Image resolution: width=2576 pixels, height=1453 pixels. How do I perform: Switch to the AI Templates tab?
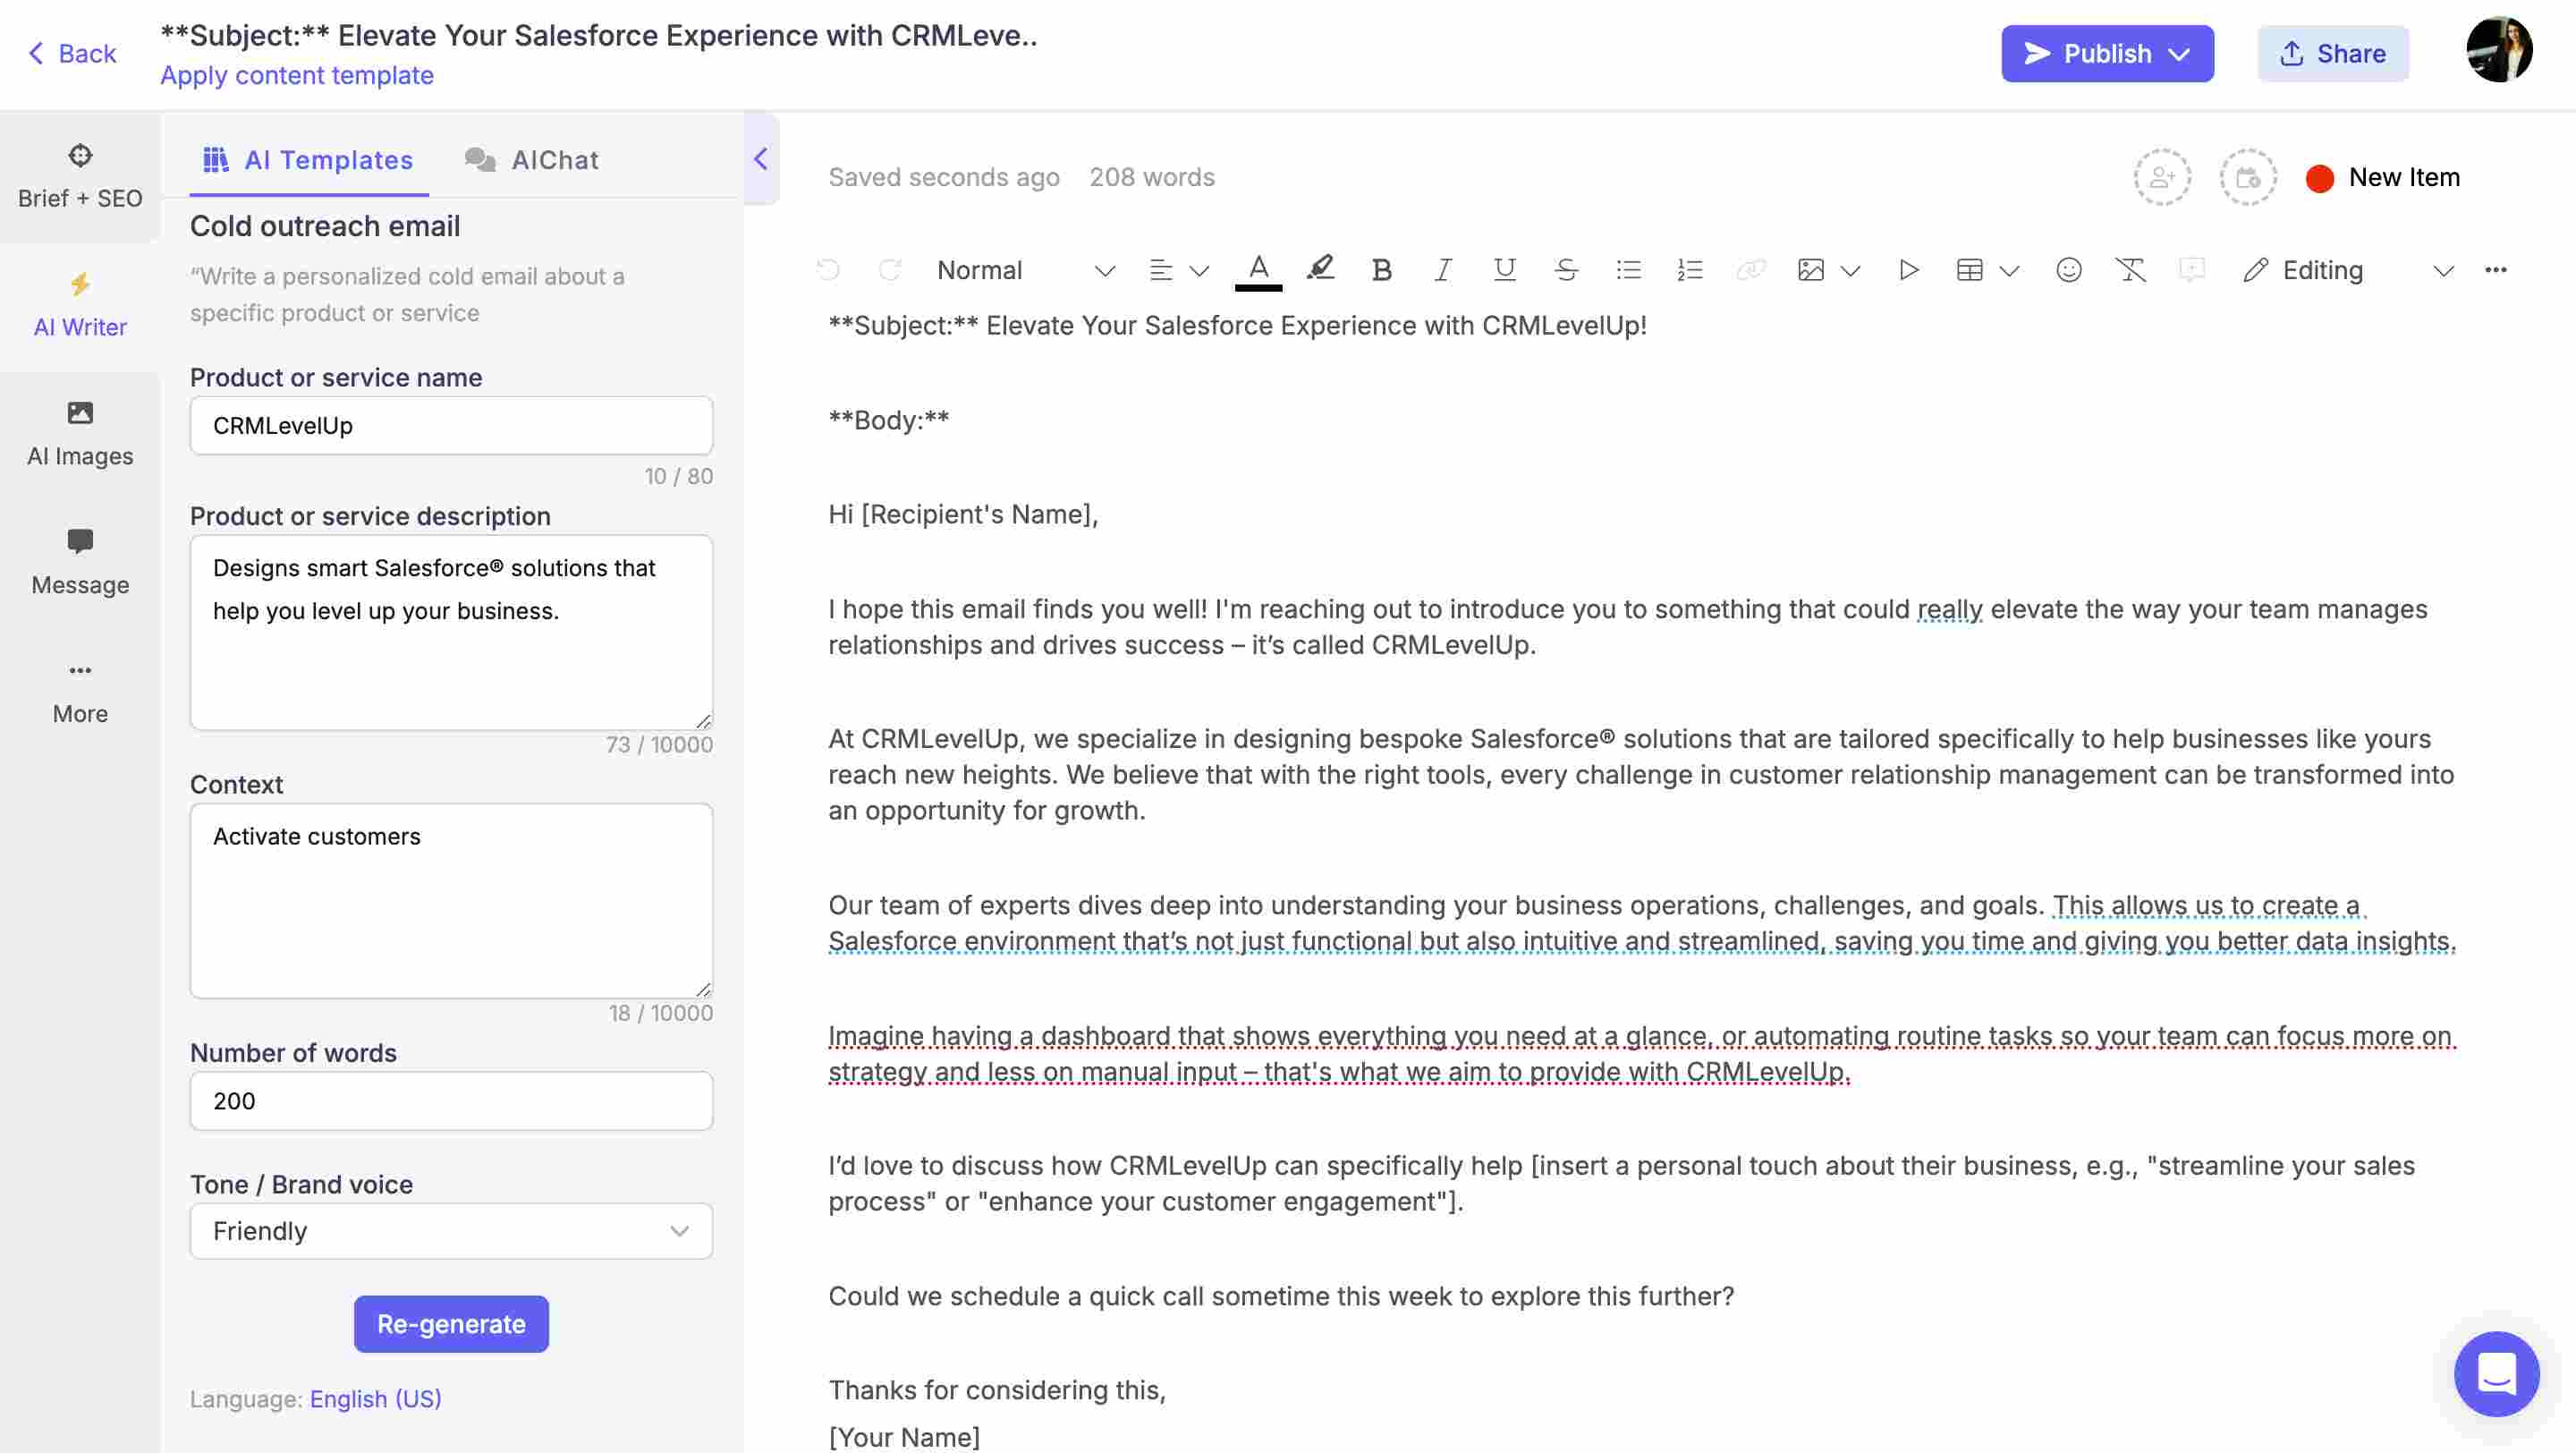coord(308,160)
